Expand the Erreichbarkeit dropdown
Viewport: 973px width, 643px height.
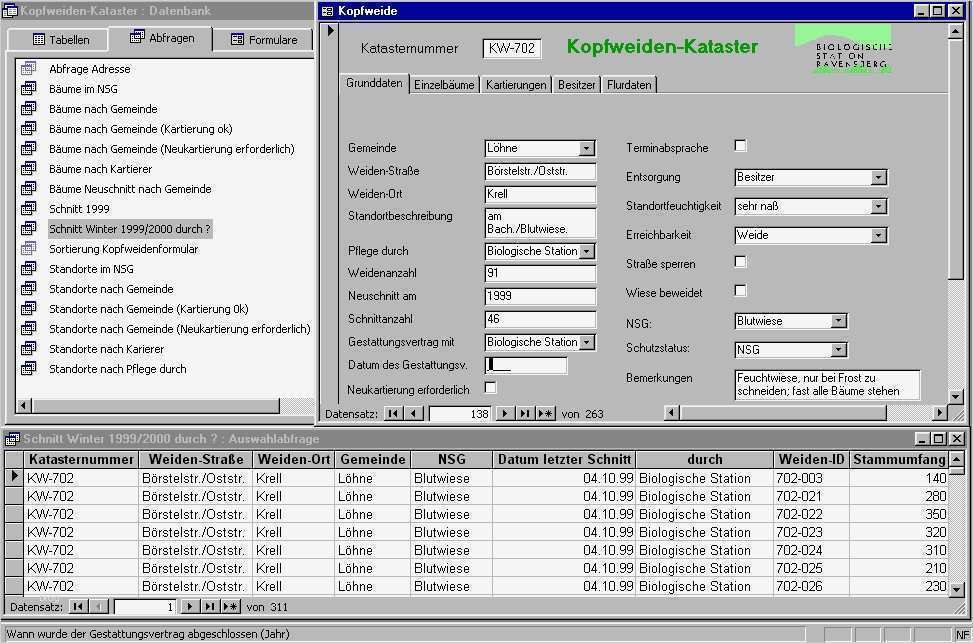878,236
